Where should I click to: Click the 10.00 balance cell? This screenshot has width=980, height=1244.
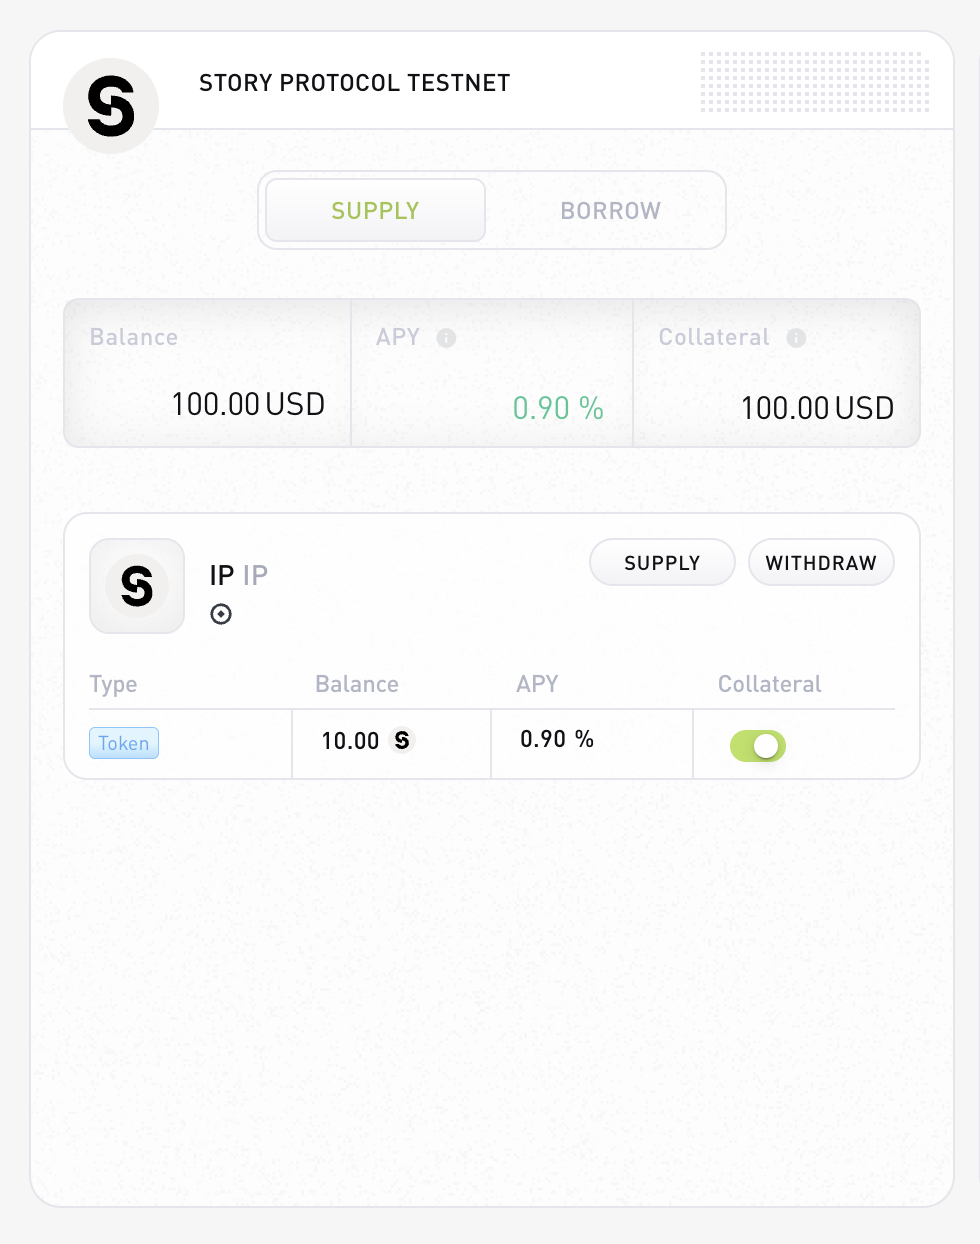click(x=391, y=744)
